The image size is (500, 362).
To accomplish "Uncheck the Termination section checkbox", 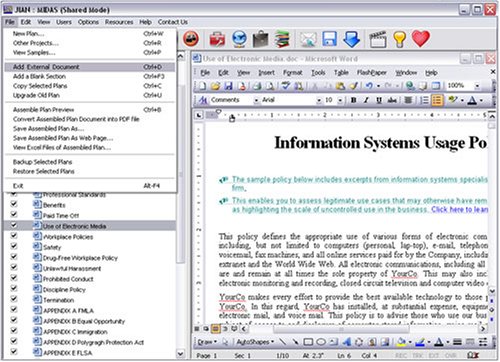I will coord(14,299).
